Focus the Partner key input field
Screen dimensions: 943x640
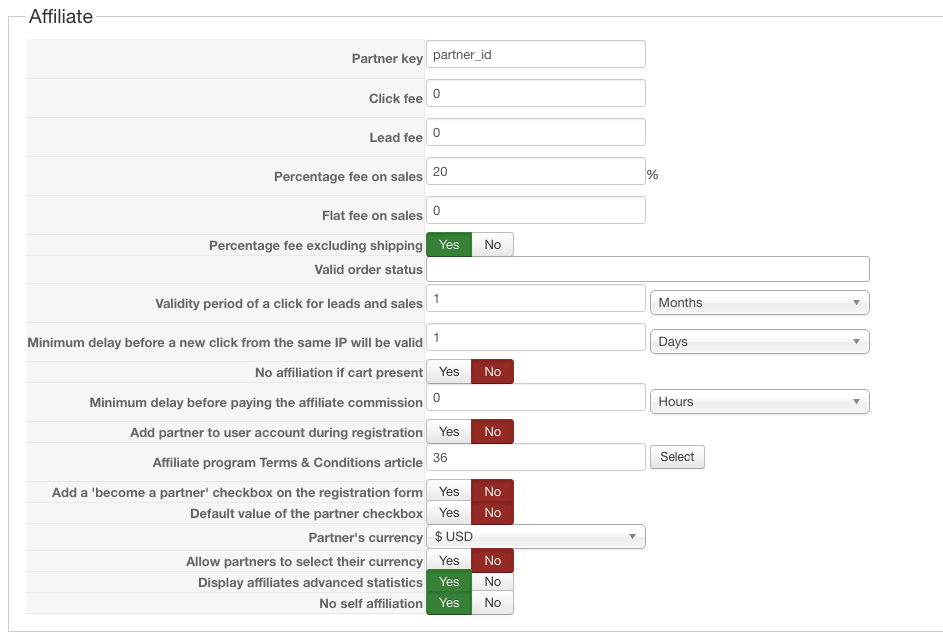536,55
